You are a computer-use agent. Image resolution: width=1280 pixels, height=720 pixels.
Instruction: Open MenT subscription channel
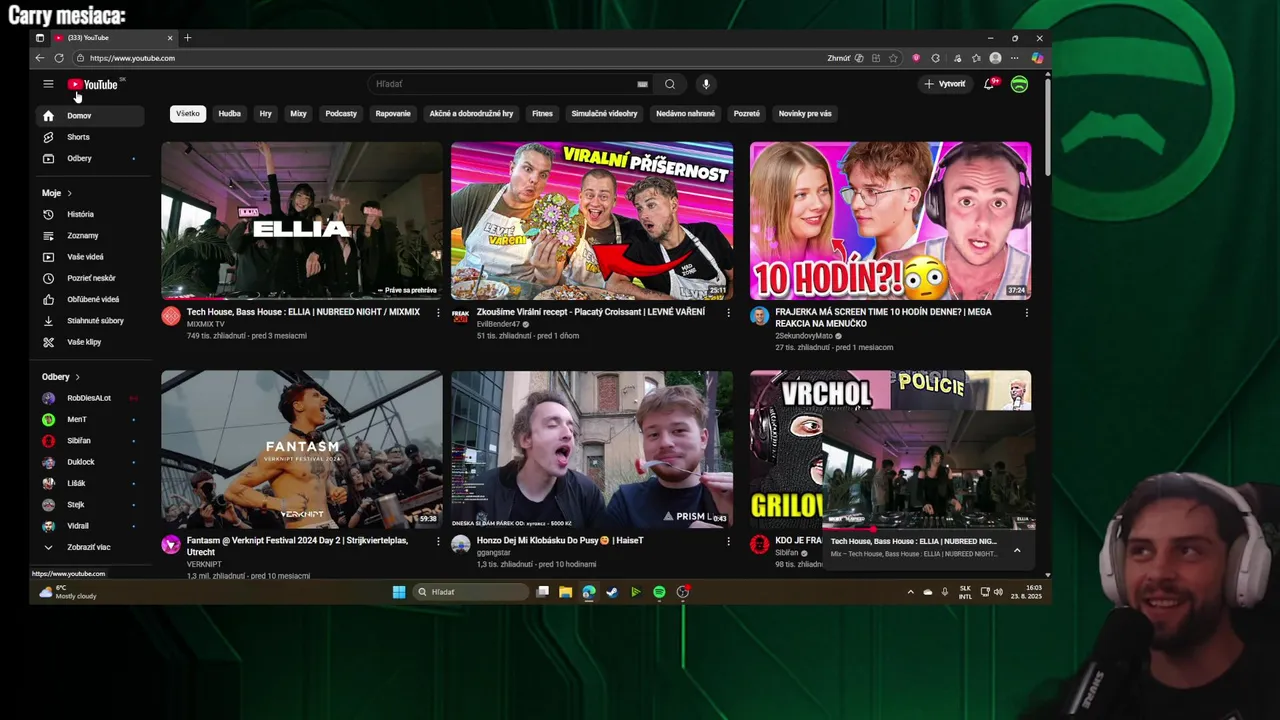pos(91,419)
